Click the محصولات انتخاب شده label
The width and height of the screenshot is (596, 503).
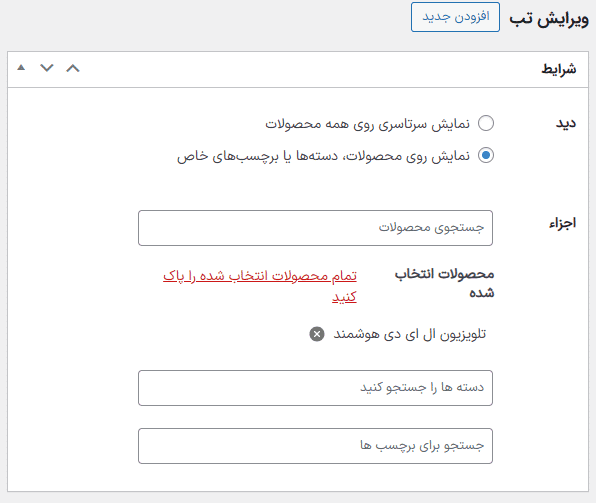click(444, 283)
